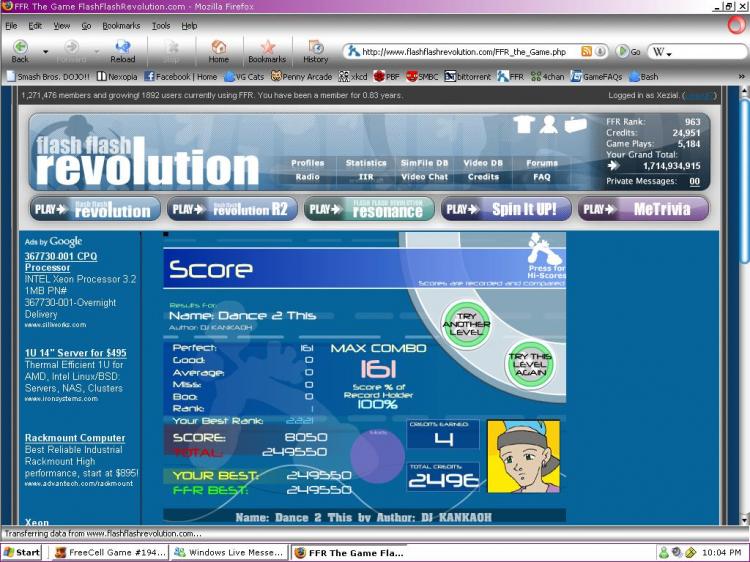The height and width of the screenshot is (562, 750).
Task: Click the t-shirt icon in the site header
Action: pos(524,124)
